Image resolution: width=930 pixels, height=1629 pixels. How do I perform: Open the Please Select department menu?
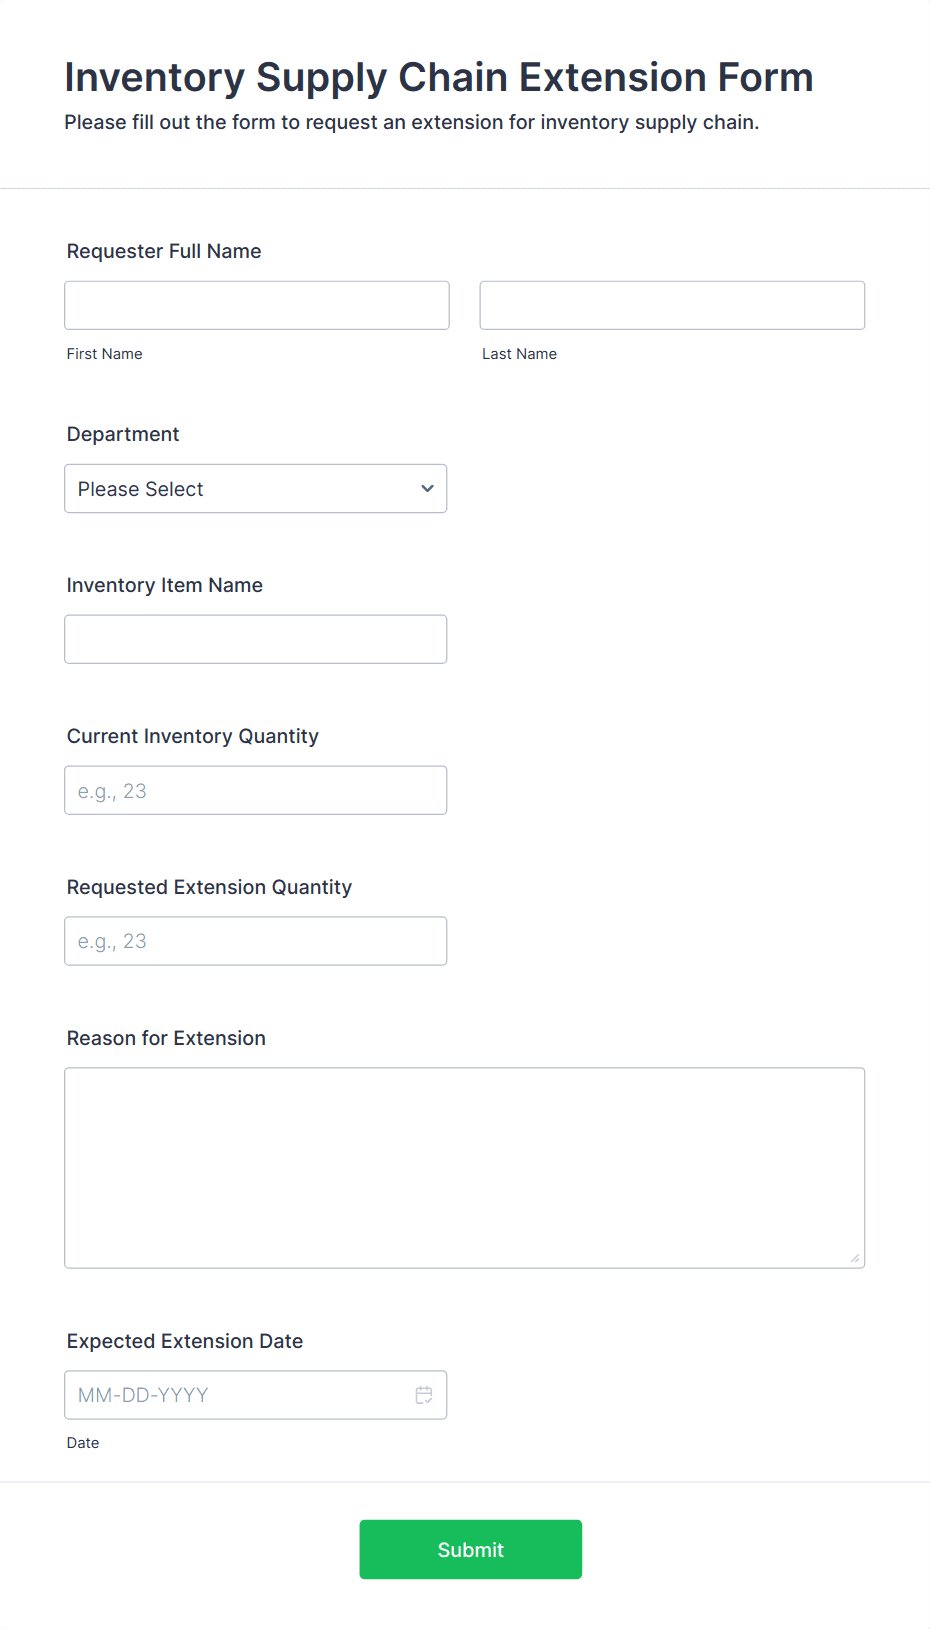256,489
